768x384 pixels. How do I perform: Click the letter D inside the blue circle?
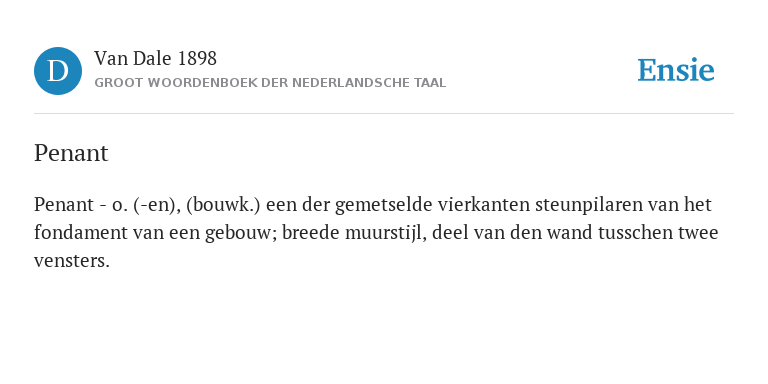point(58,71)
